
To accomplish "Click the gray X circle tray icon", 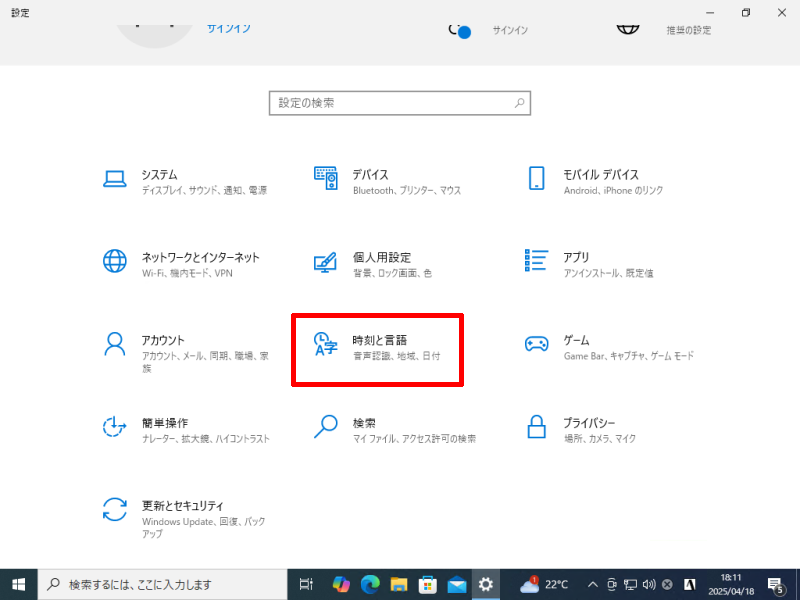I will pos(667,585).
